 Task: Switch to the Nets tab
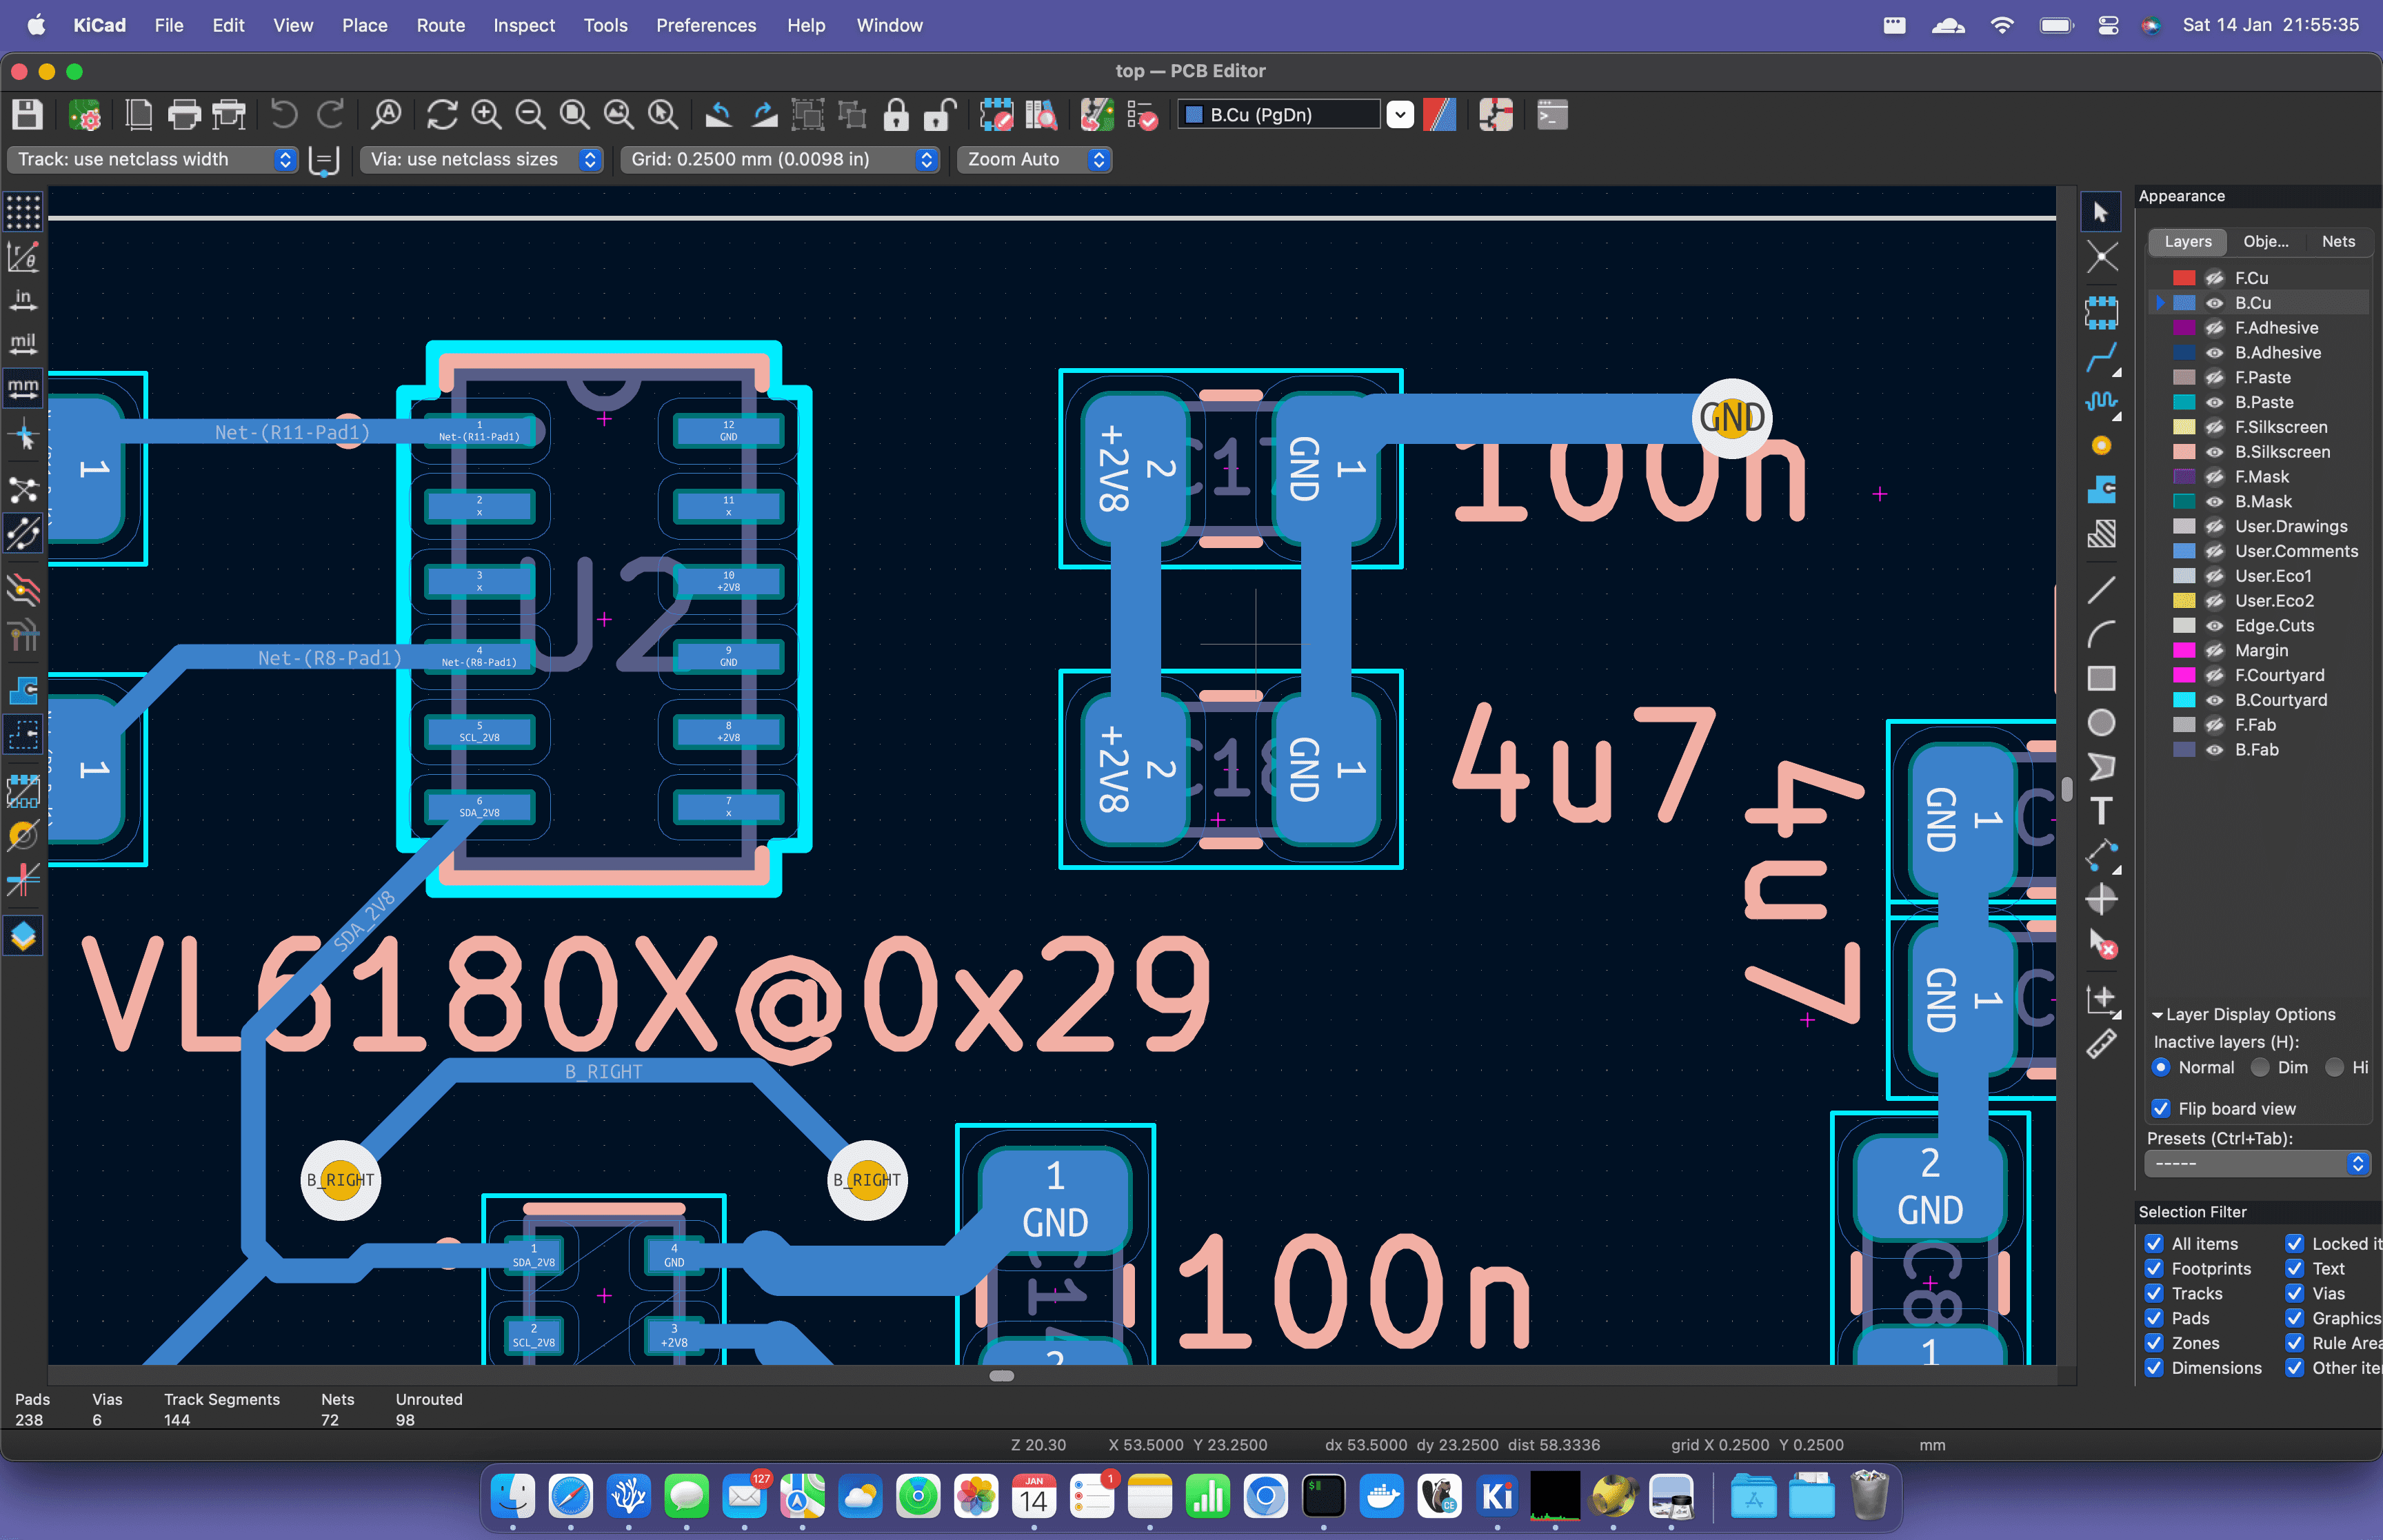point(2338,242)
